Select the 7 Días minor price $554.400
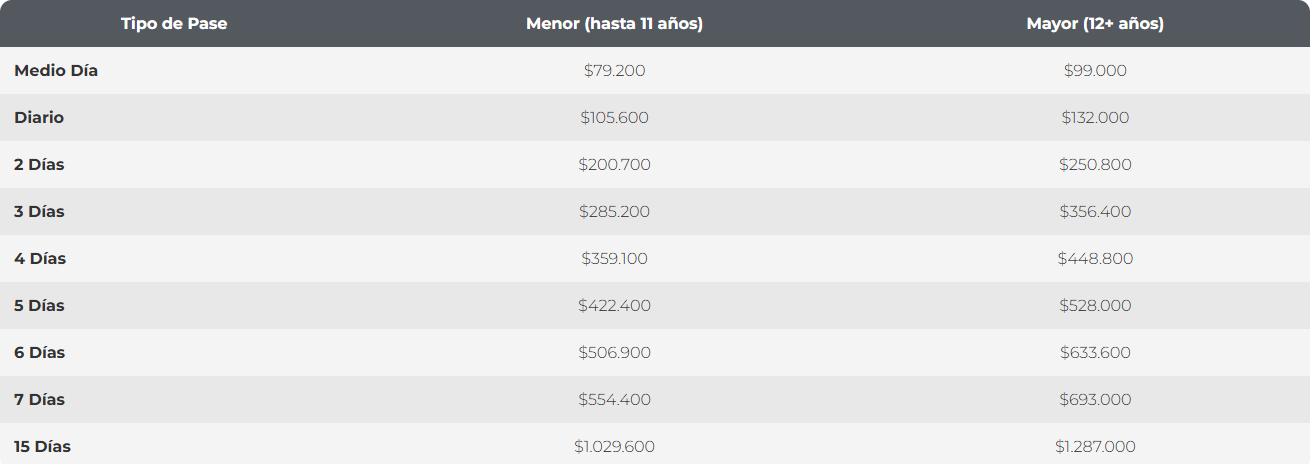1310x464 pixels. tap(614, 400)
